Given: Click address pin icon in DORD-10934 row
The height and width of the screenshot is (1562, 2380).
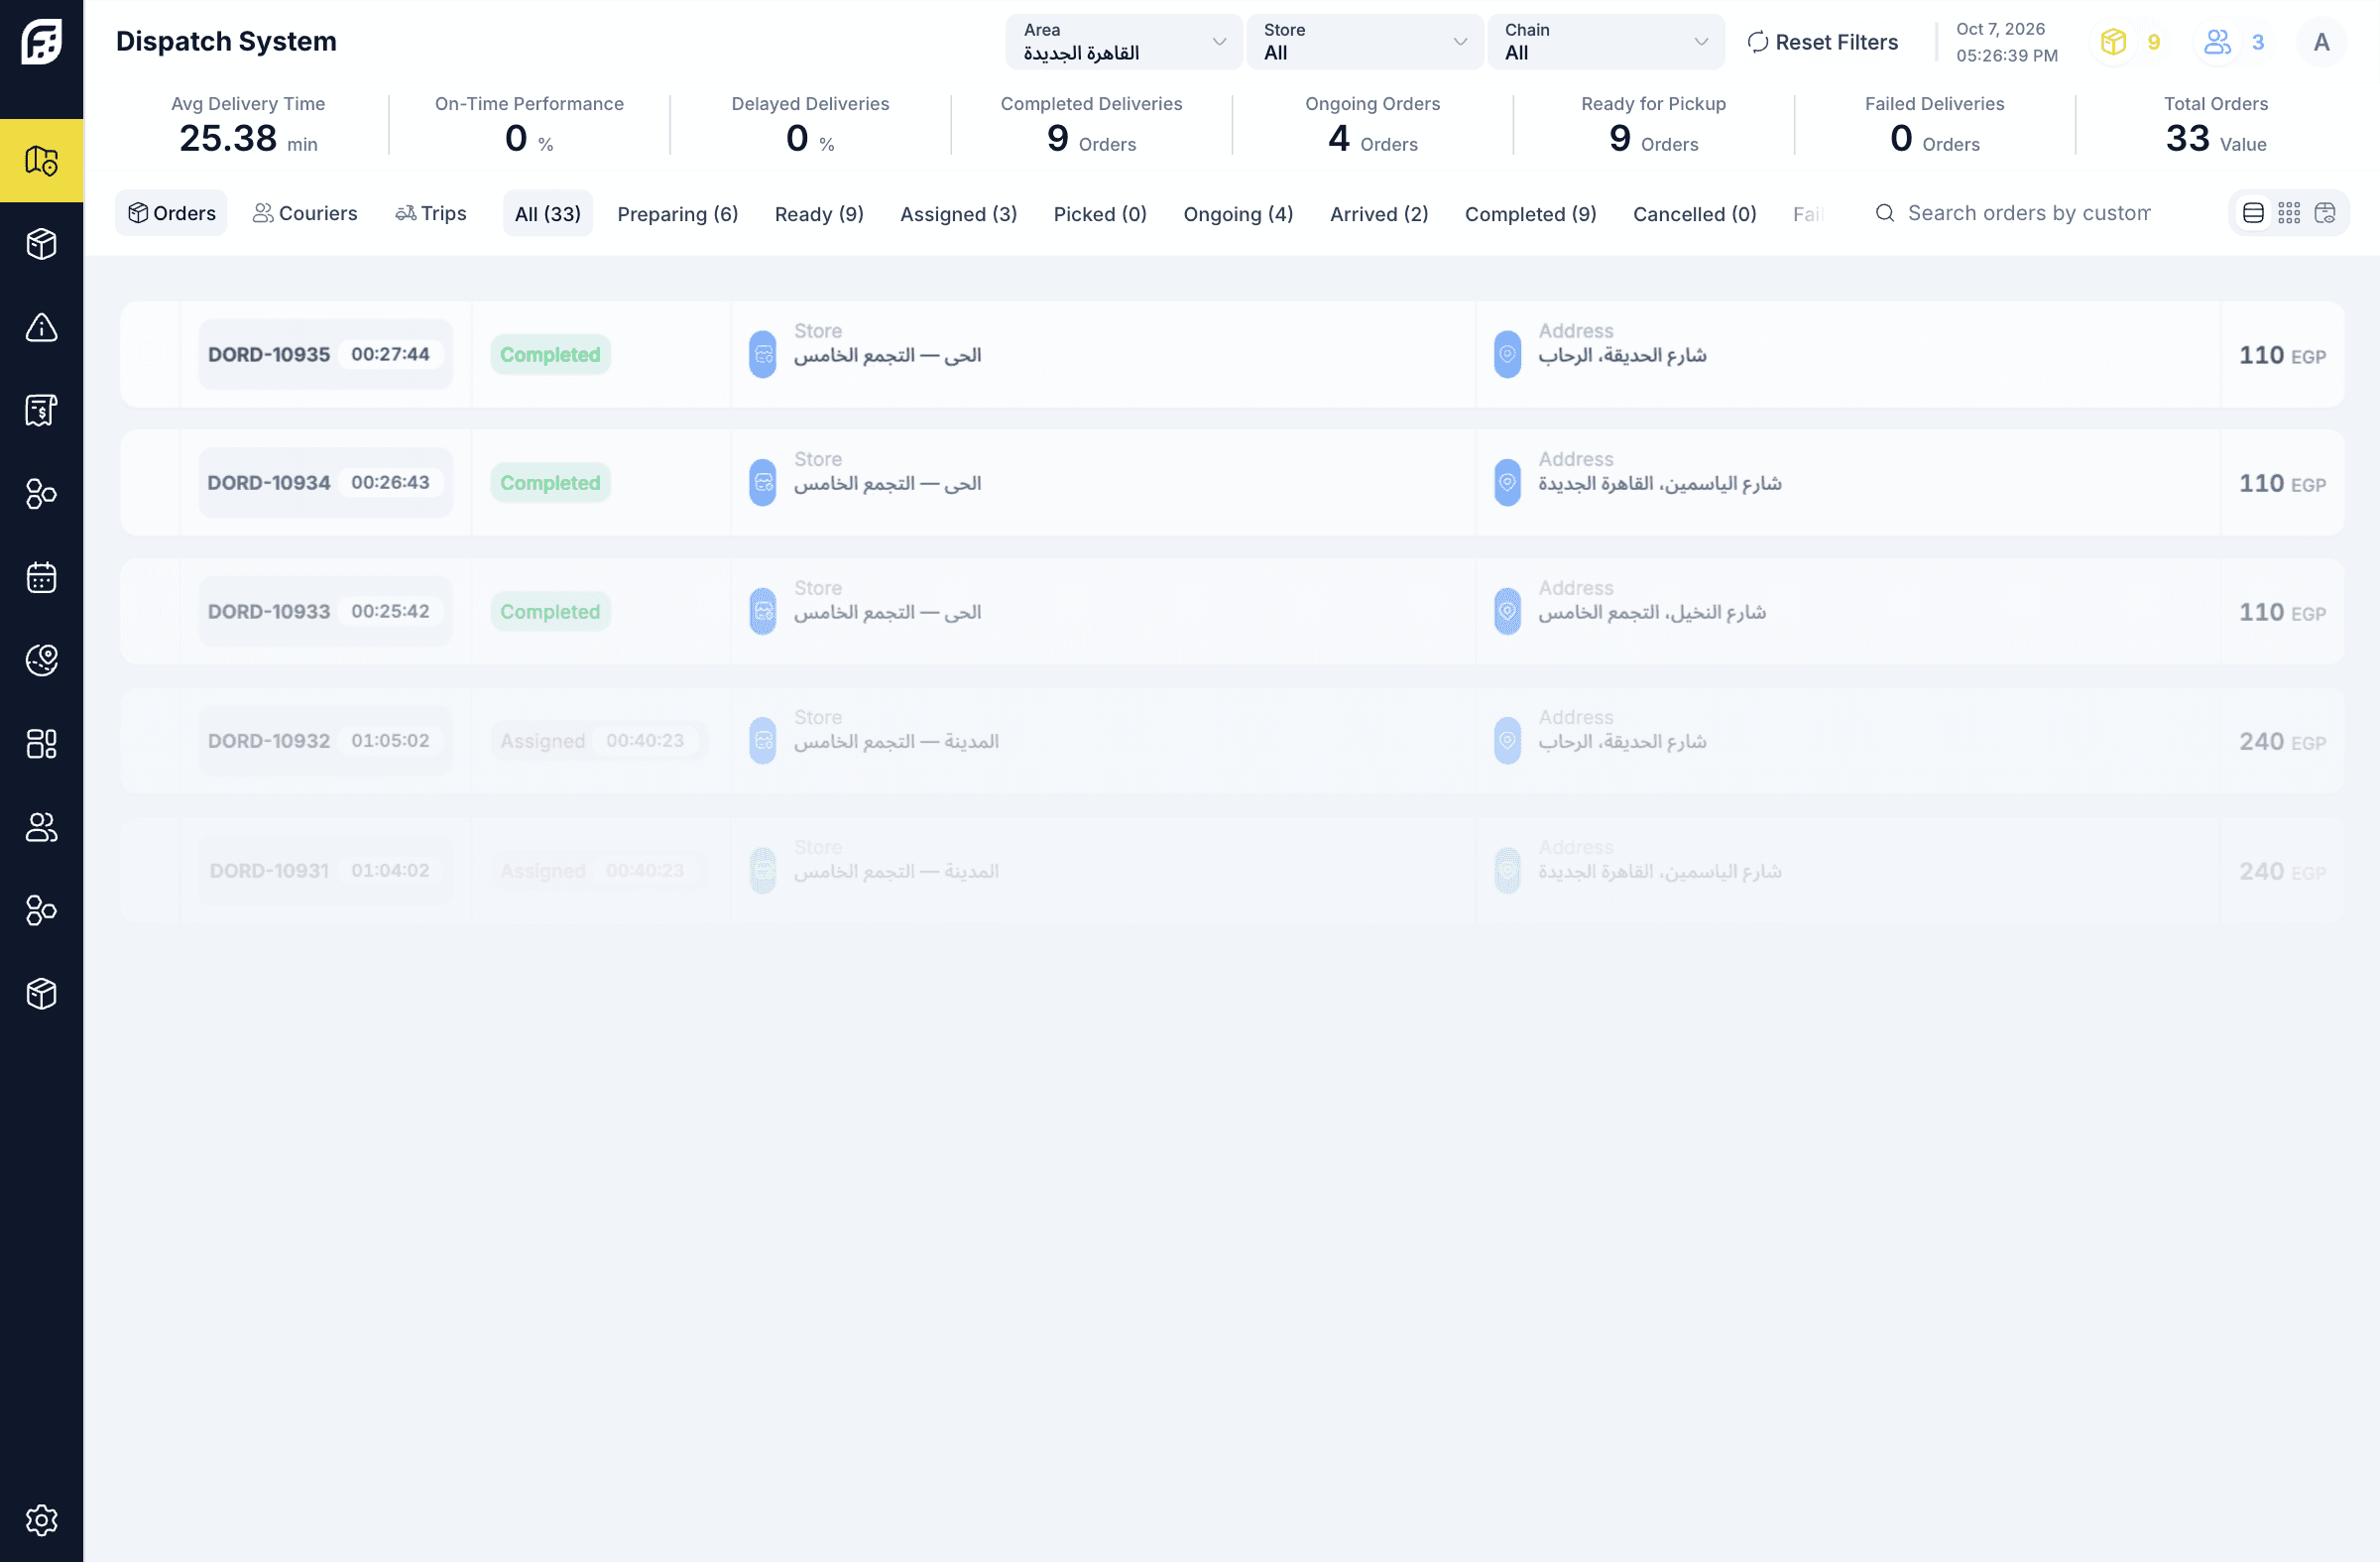Looking at the screenshot, I should pyautogui.click(x=1507, y=482).
